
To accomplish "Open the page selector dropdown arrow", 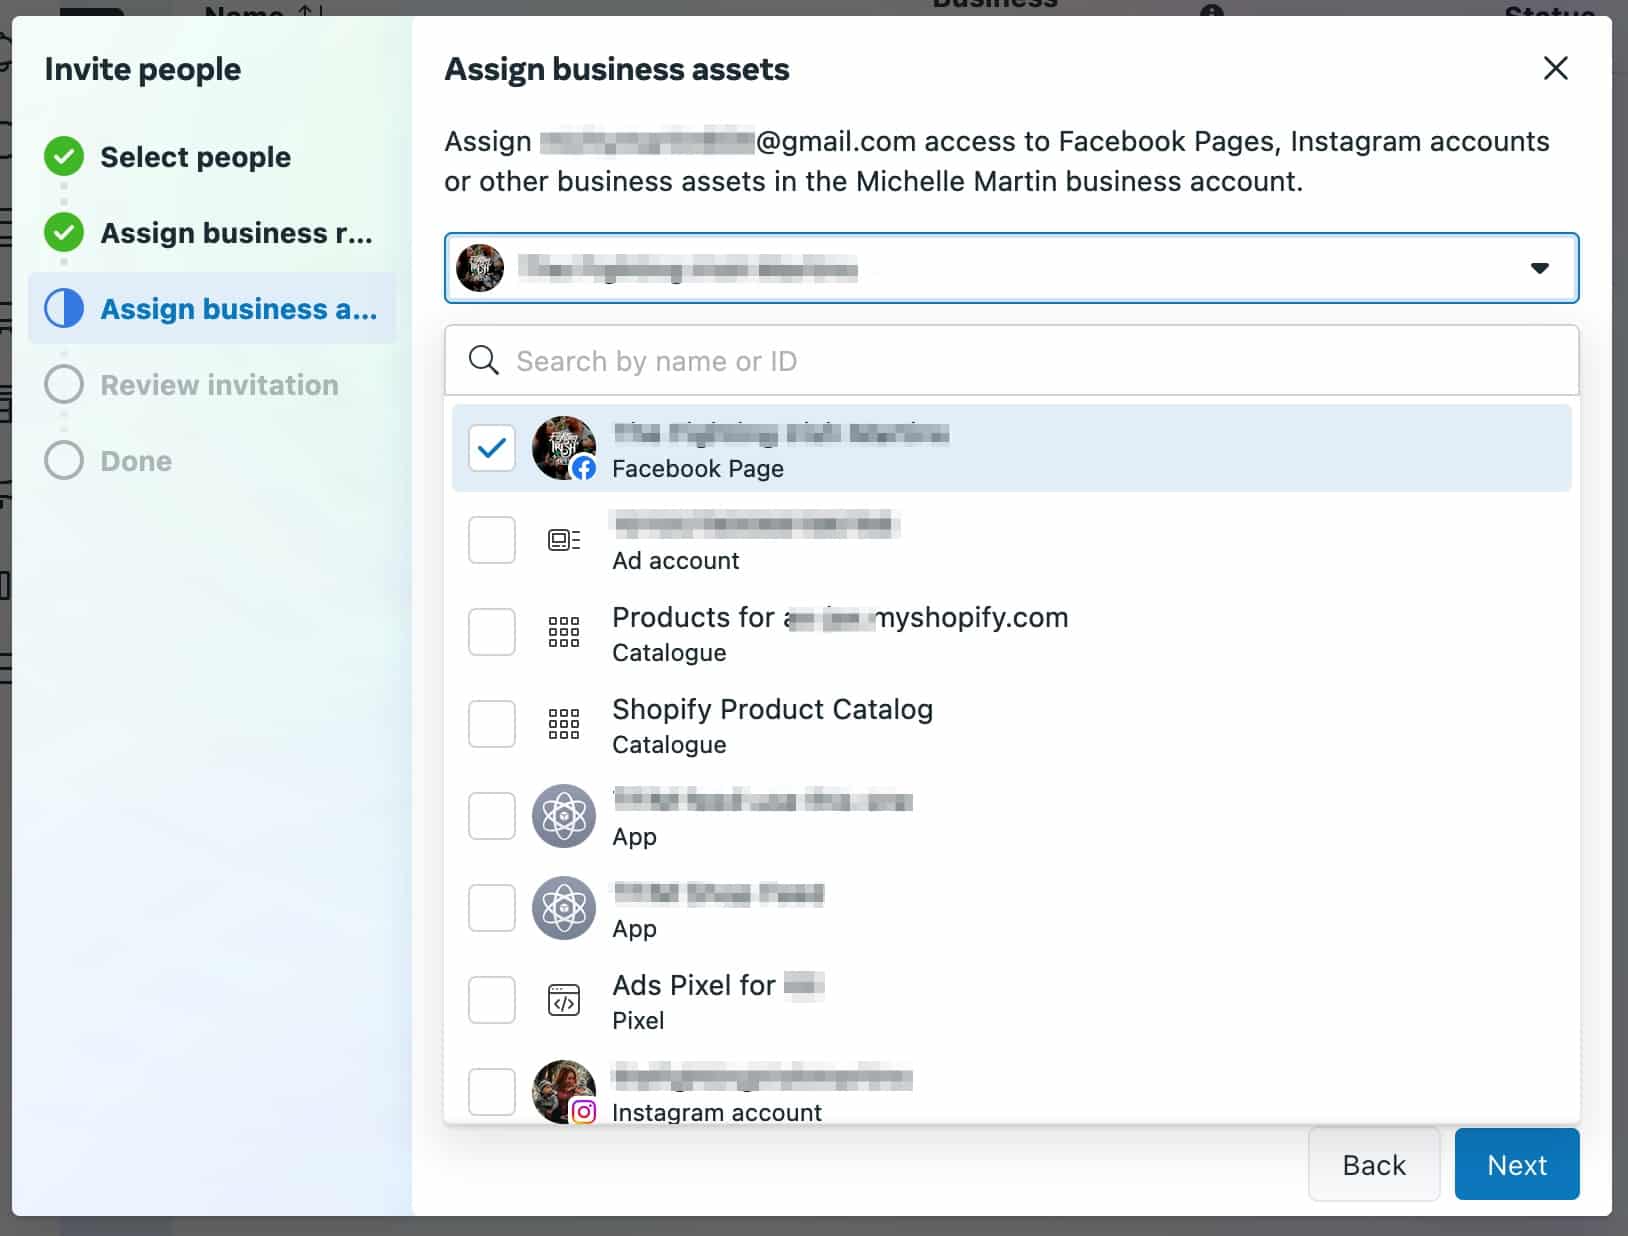I will (x=1538, y=268).
